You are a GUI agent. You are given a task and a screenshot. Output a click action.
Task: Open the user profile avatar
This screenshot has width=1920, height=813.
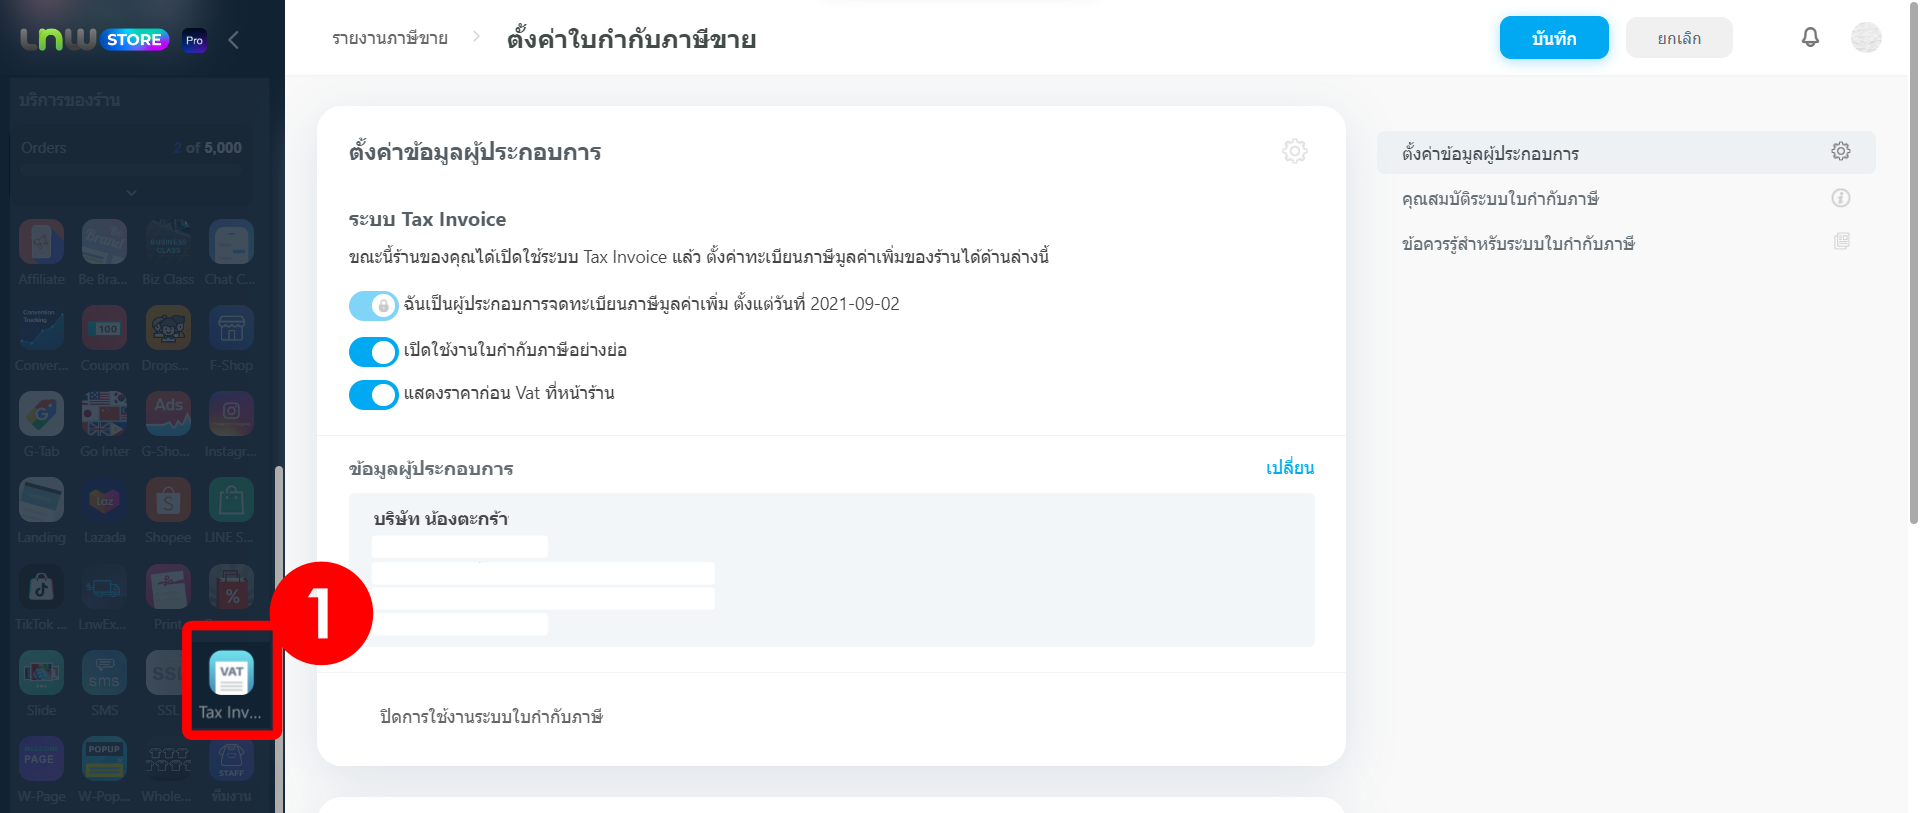[x=1866, y=38]
